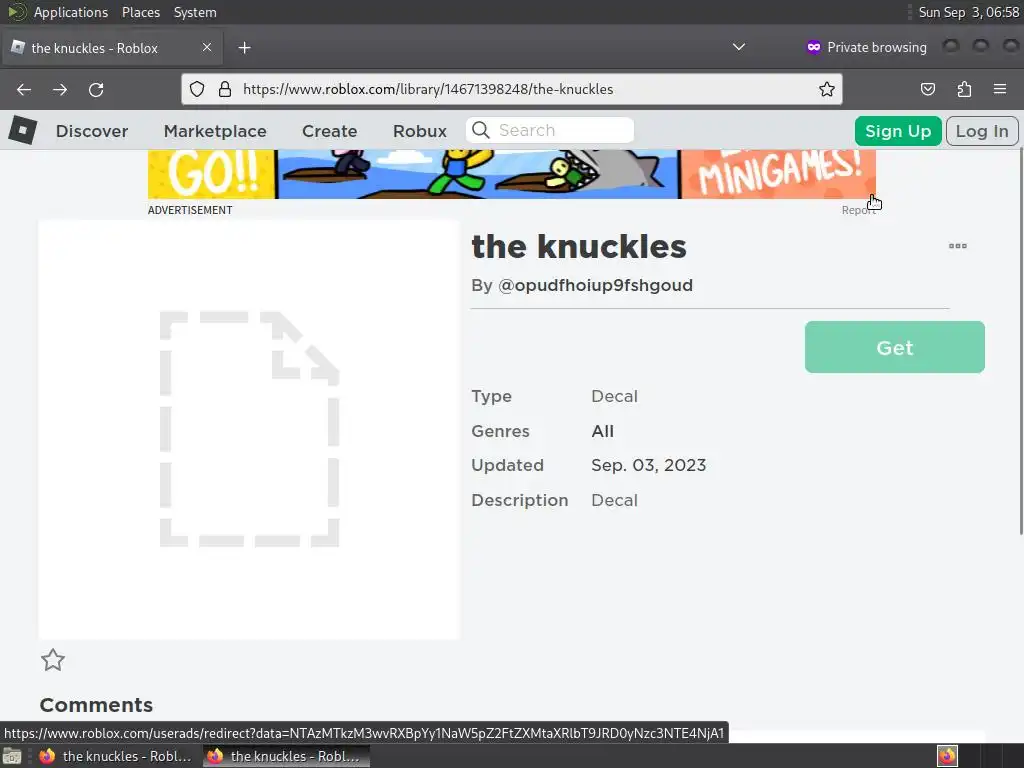Click the Report link under the ad
This screenshot has width=1024, height=768.
pos(858,210)
